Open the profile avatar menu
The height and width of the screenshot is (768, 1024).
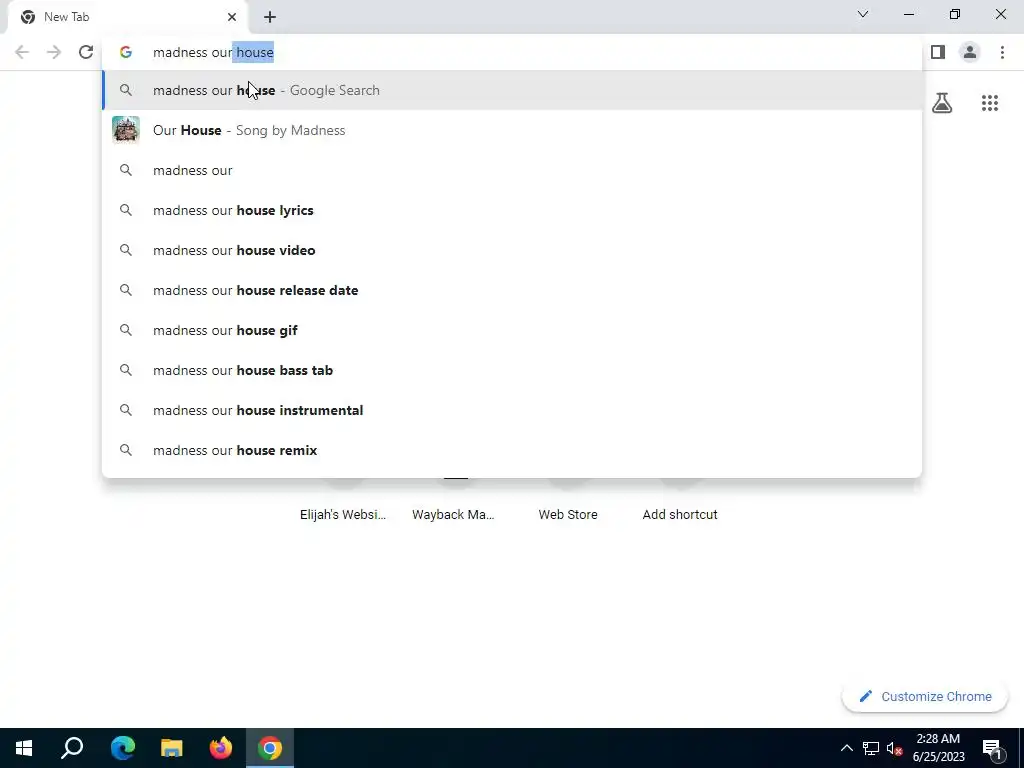pyautogui.click(x=970, y=52)
